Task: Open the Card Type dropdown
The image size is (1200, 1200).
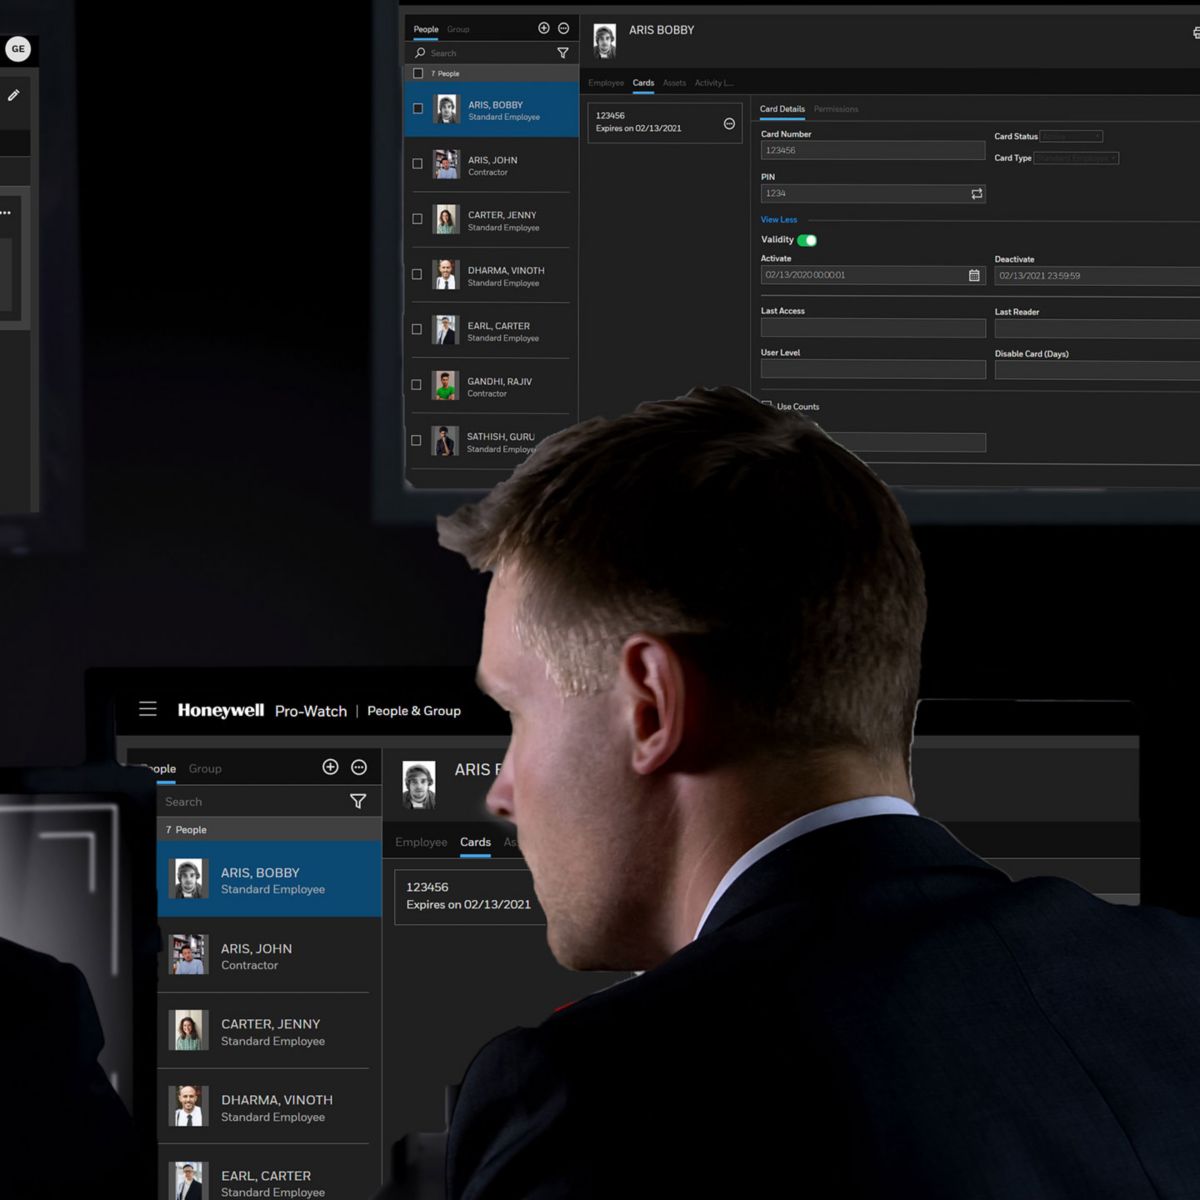Action: click(x=1076, y=158)
